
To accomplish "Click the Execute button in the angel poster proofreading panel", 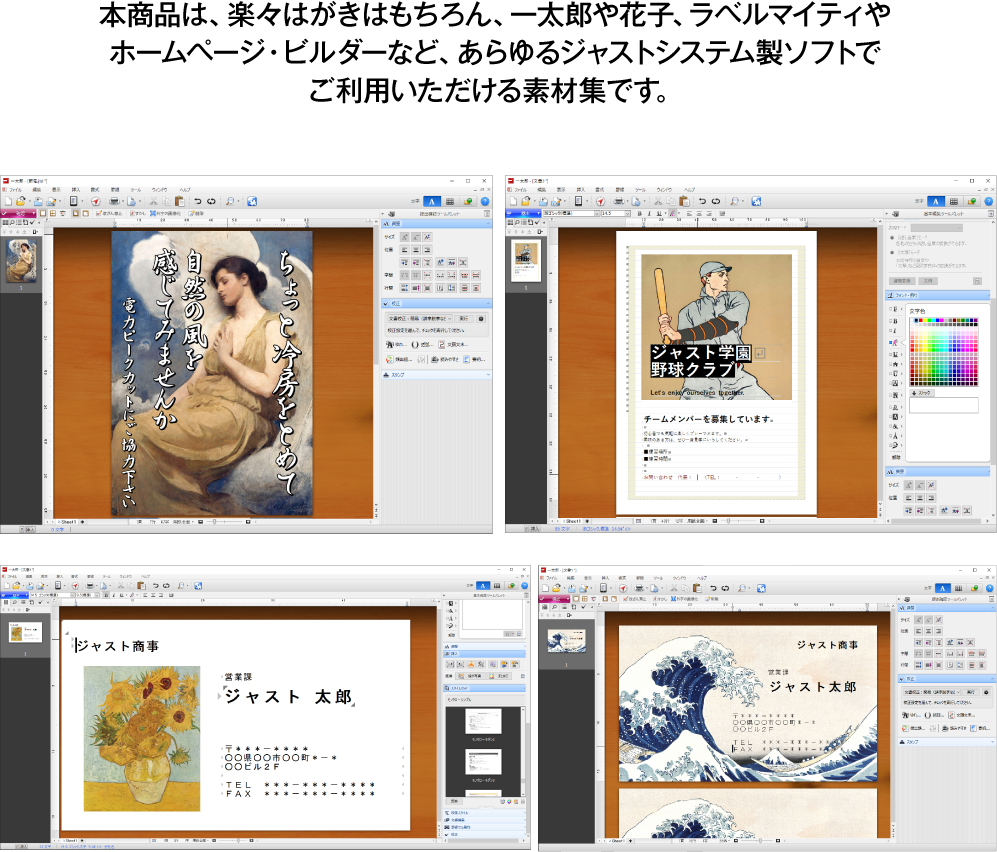I will coord(463,318).
